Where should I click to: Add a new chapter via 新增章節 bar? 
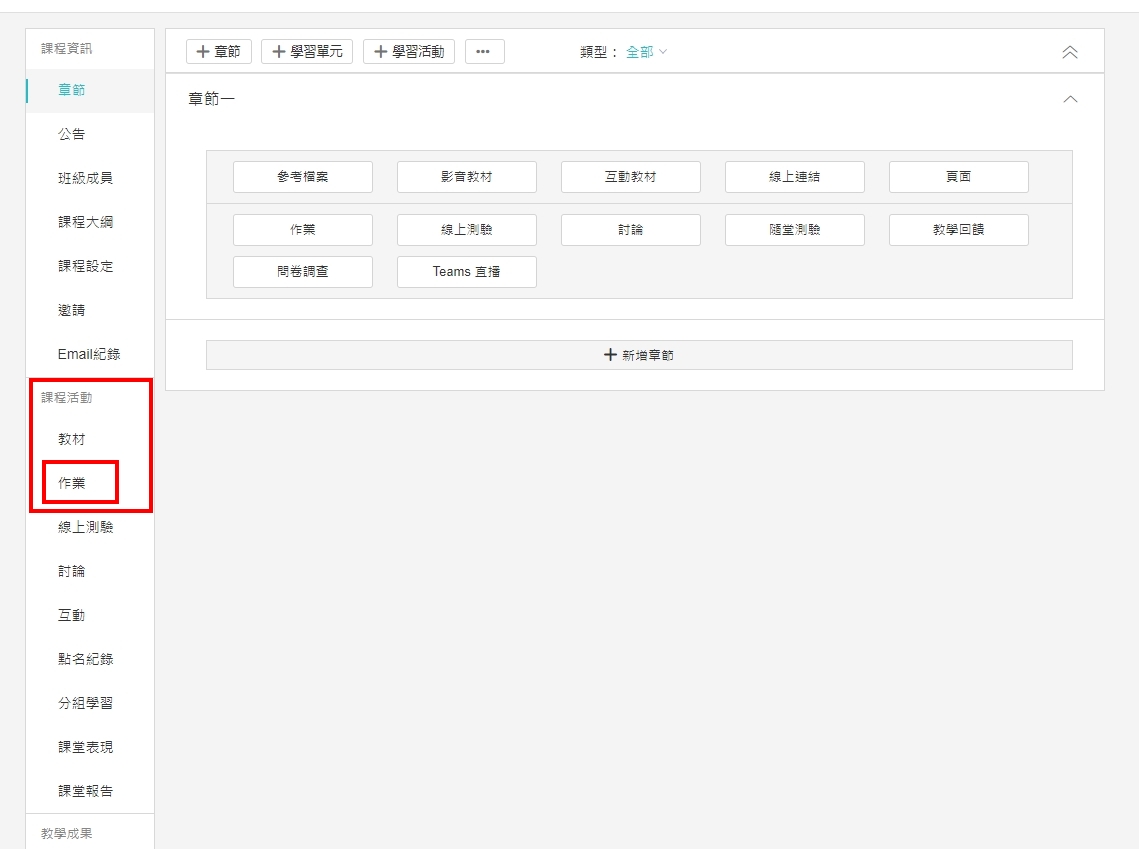click(x=639, y=355)
